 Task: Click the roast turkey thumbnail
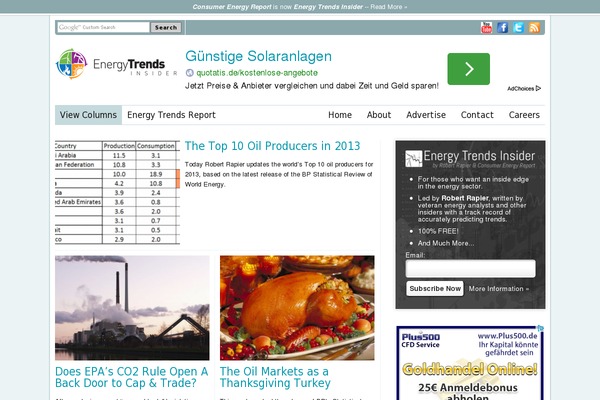point(297,308)
